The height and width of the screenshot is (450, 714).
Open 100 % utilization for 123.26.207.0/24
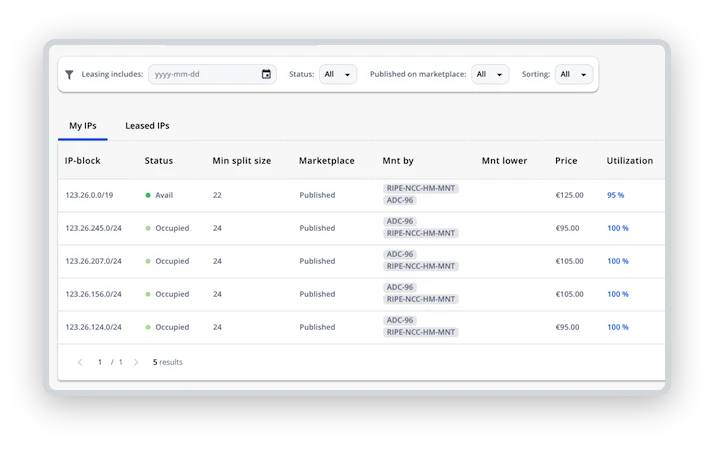click(x=617, y=261)
